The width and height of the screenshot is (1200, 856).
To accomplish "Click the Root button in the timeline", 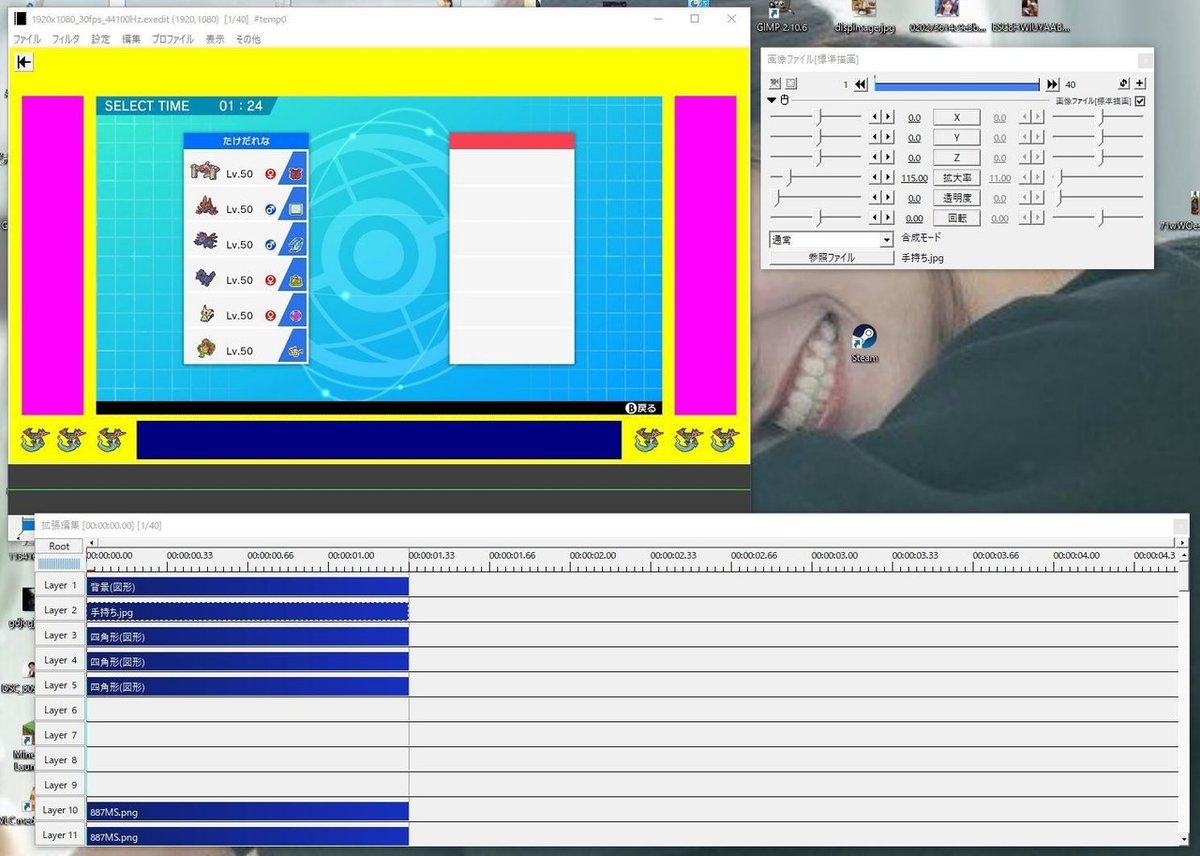I will (59, 547).
